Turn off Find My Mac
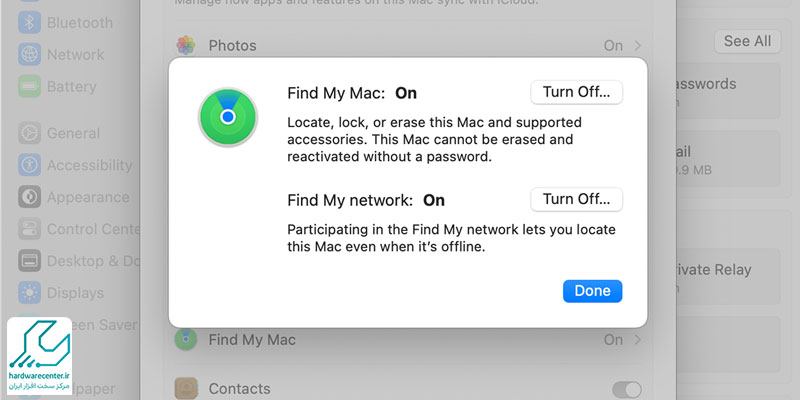This screenshot has width=800, height=400. click(x=577, y=92)
